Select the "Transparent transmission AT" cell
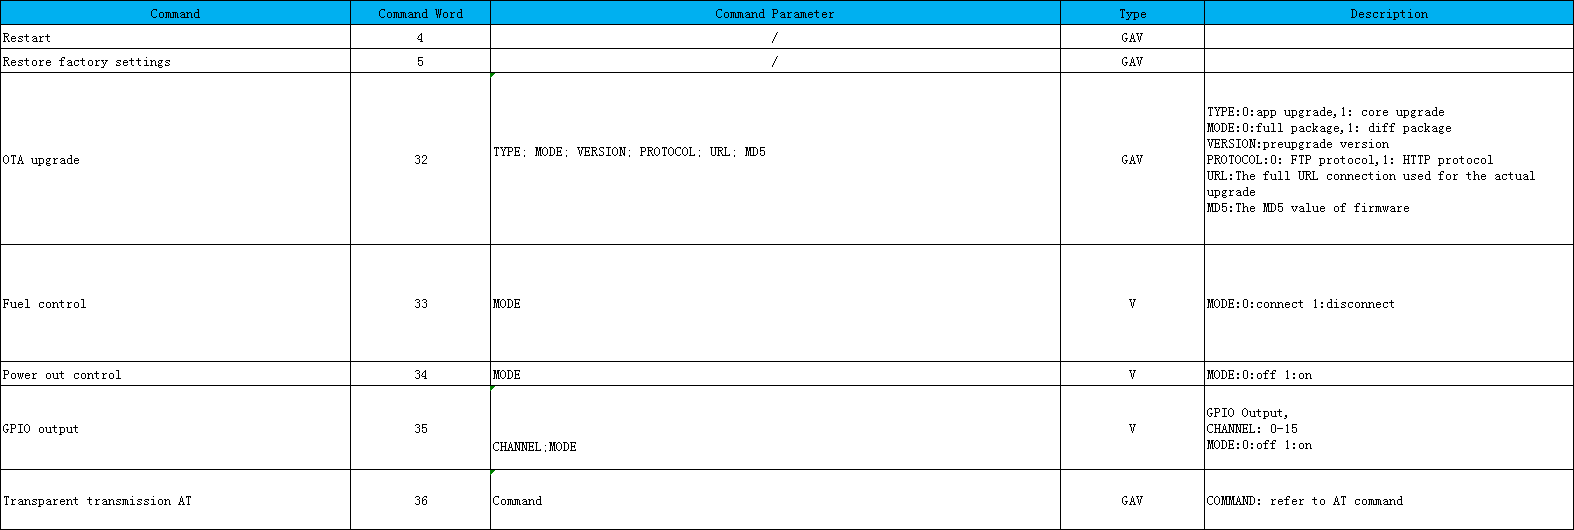The image size is (1574, 530). (175, 500)
